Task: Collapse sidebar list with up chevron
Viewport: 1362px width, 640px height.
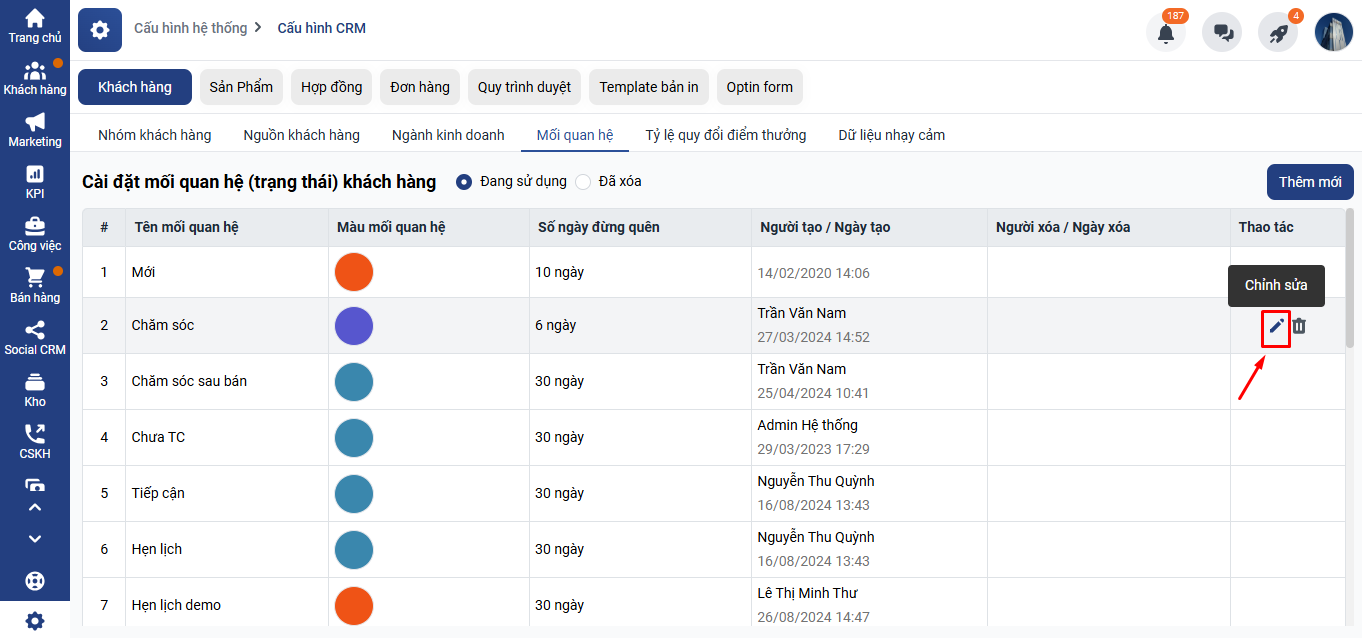Action: 35,508
